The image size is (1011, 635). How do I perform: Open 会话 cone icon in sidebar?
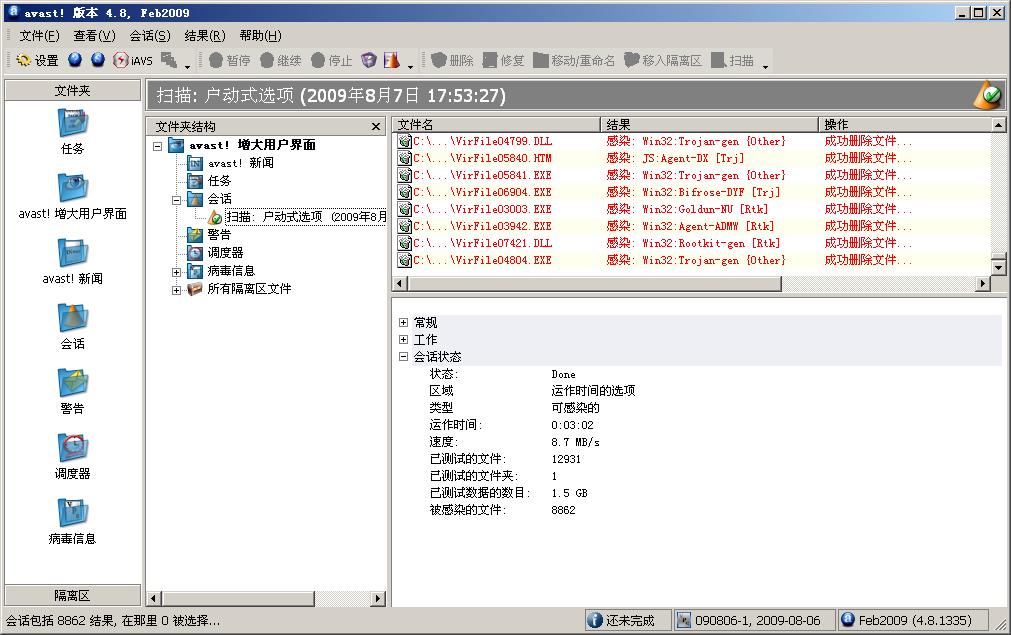72,327
